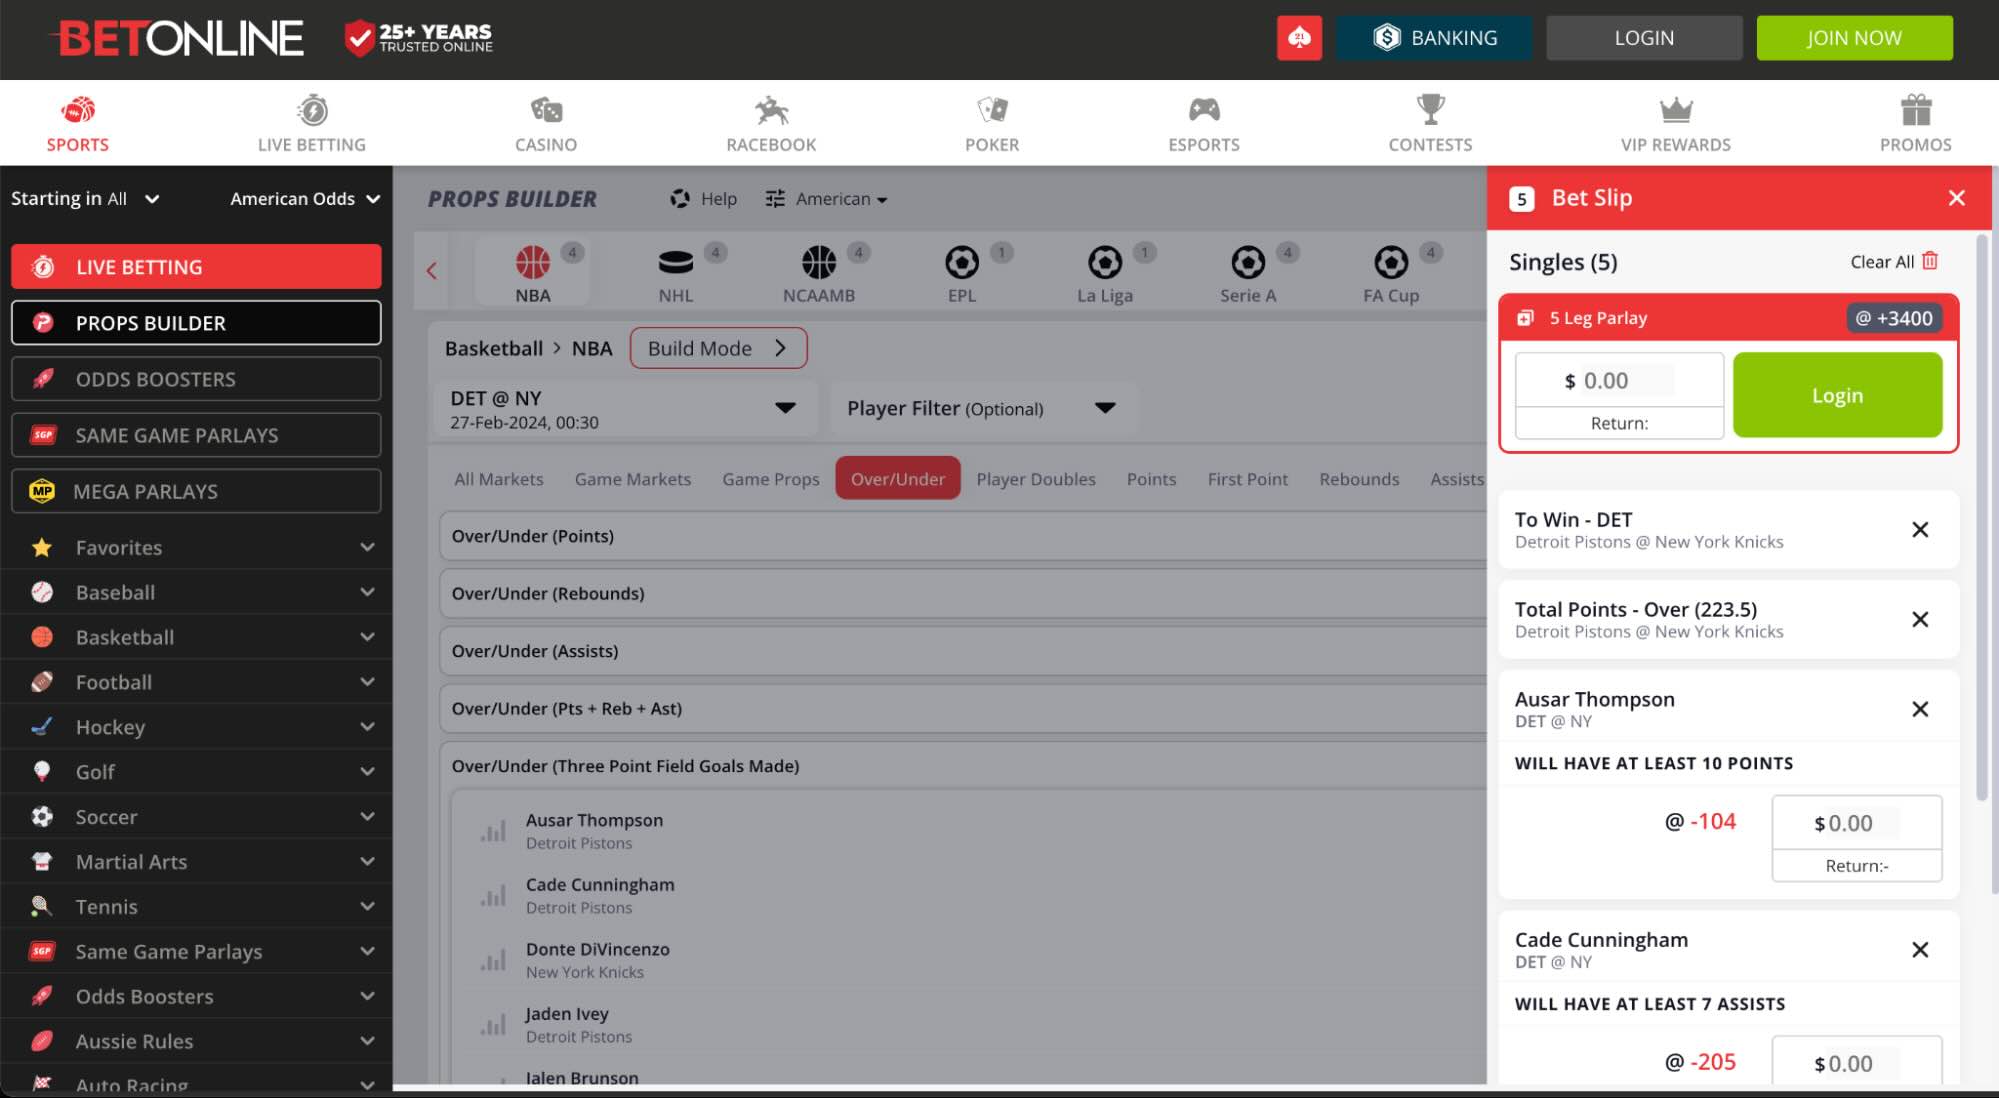
Task: Open the Starting in All dropdown
Action: click(85, 198)
